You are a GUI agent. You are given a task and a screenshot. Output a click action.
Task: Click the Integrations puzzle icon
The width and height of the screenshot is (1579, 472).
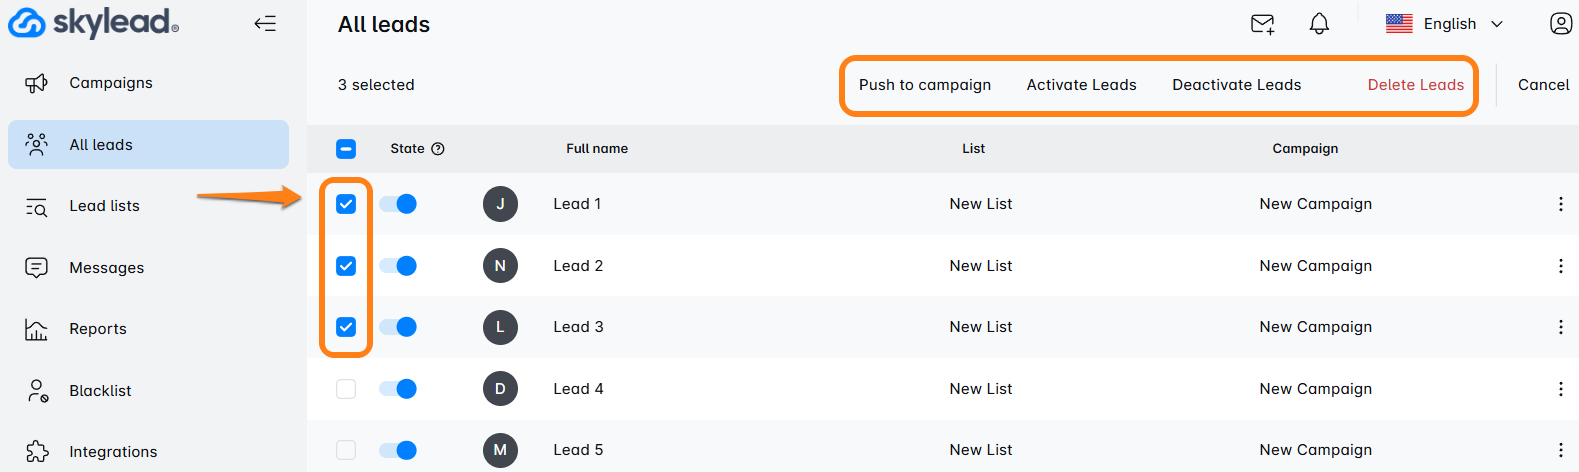pos(37,452)
